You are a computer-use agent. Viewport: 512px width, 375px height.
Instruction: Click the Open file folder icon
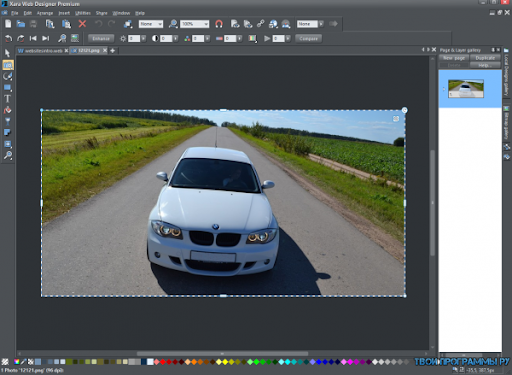coord(21,24)
